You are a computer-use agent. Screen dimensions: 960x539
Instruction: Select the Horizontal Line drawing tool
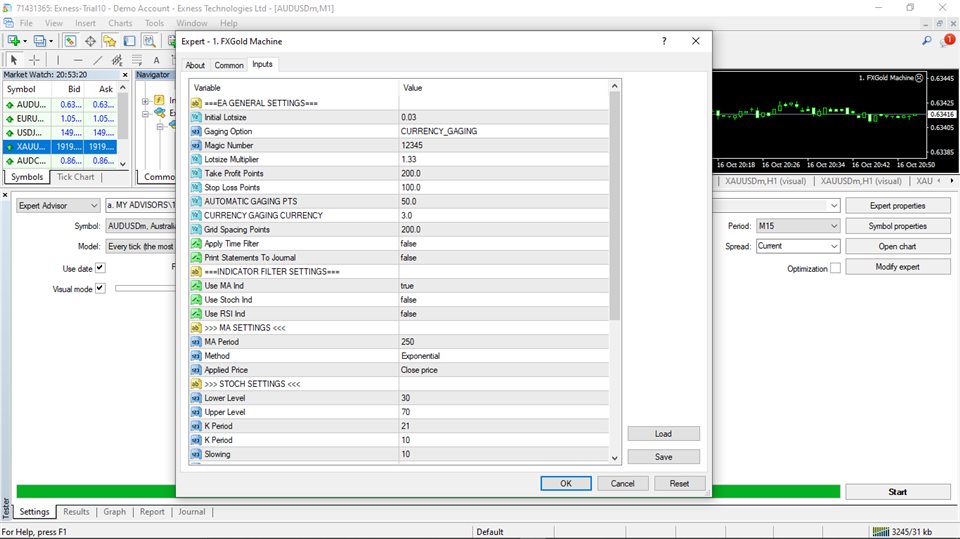[x=78, y=59]
